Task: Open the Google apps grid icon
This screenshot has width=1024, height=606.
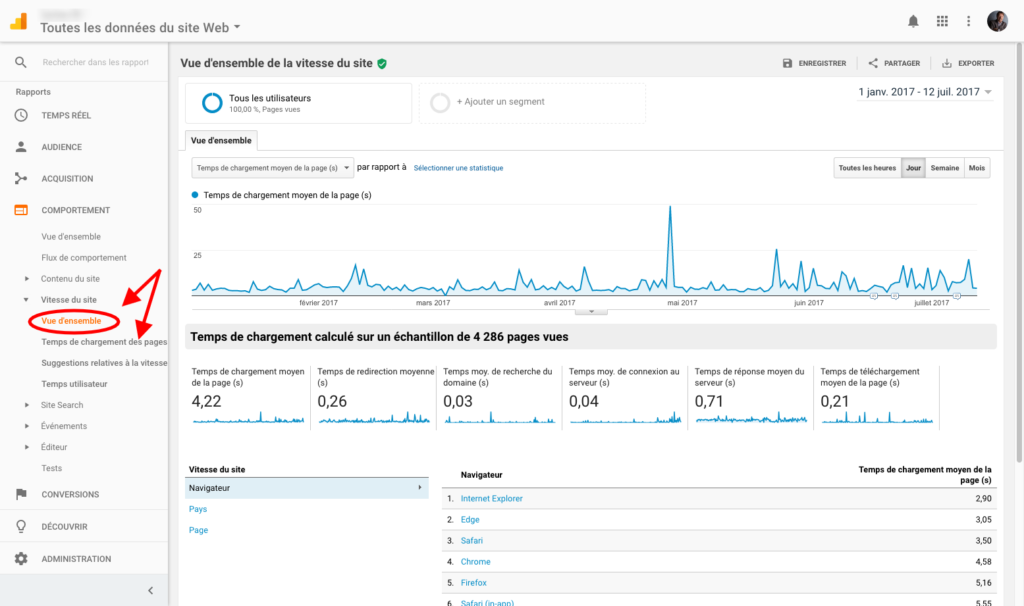Action: pos(941,21)
